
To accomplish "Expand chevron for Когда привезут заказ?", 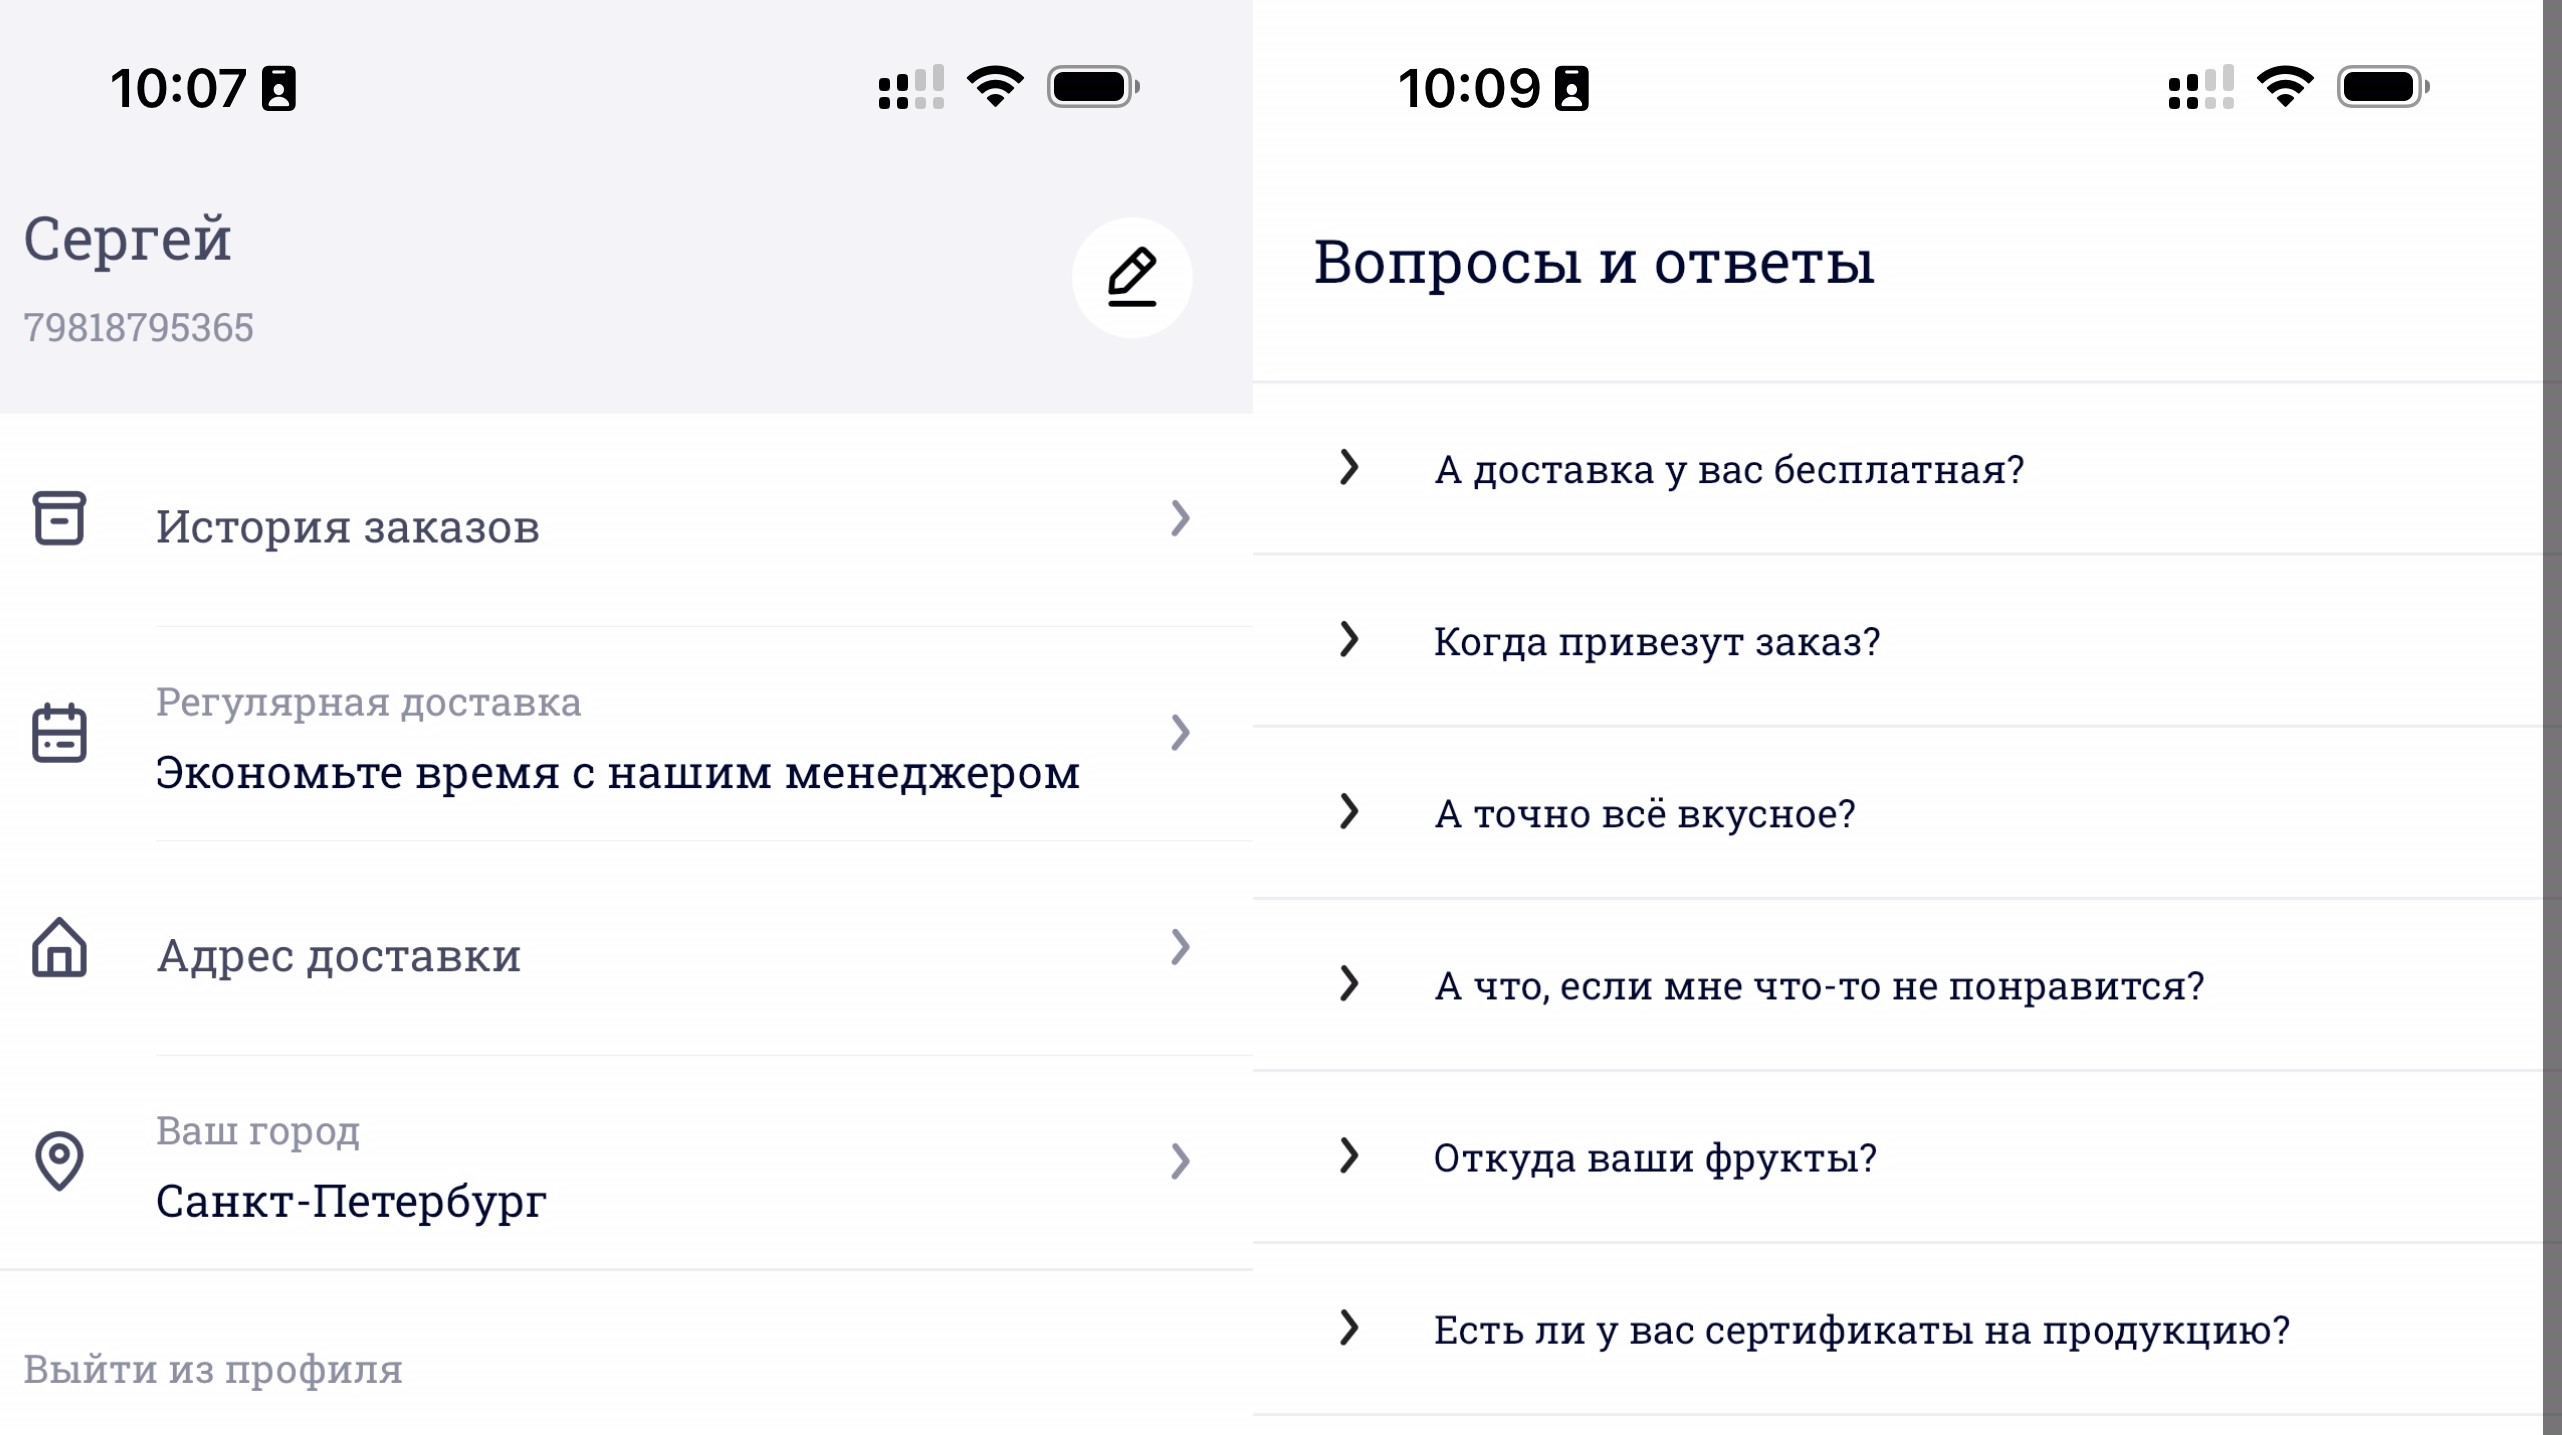I will pyautogui.click(x=1349, y=639).
